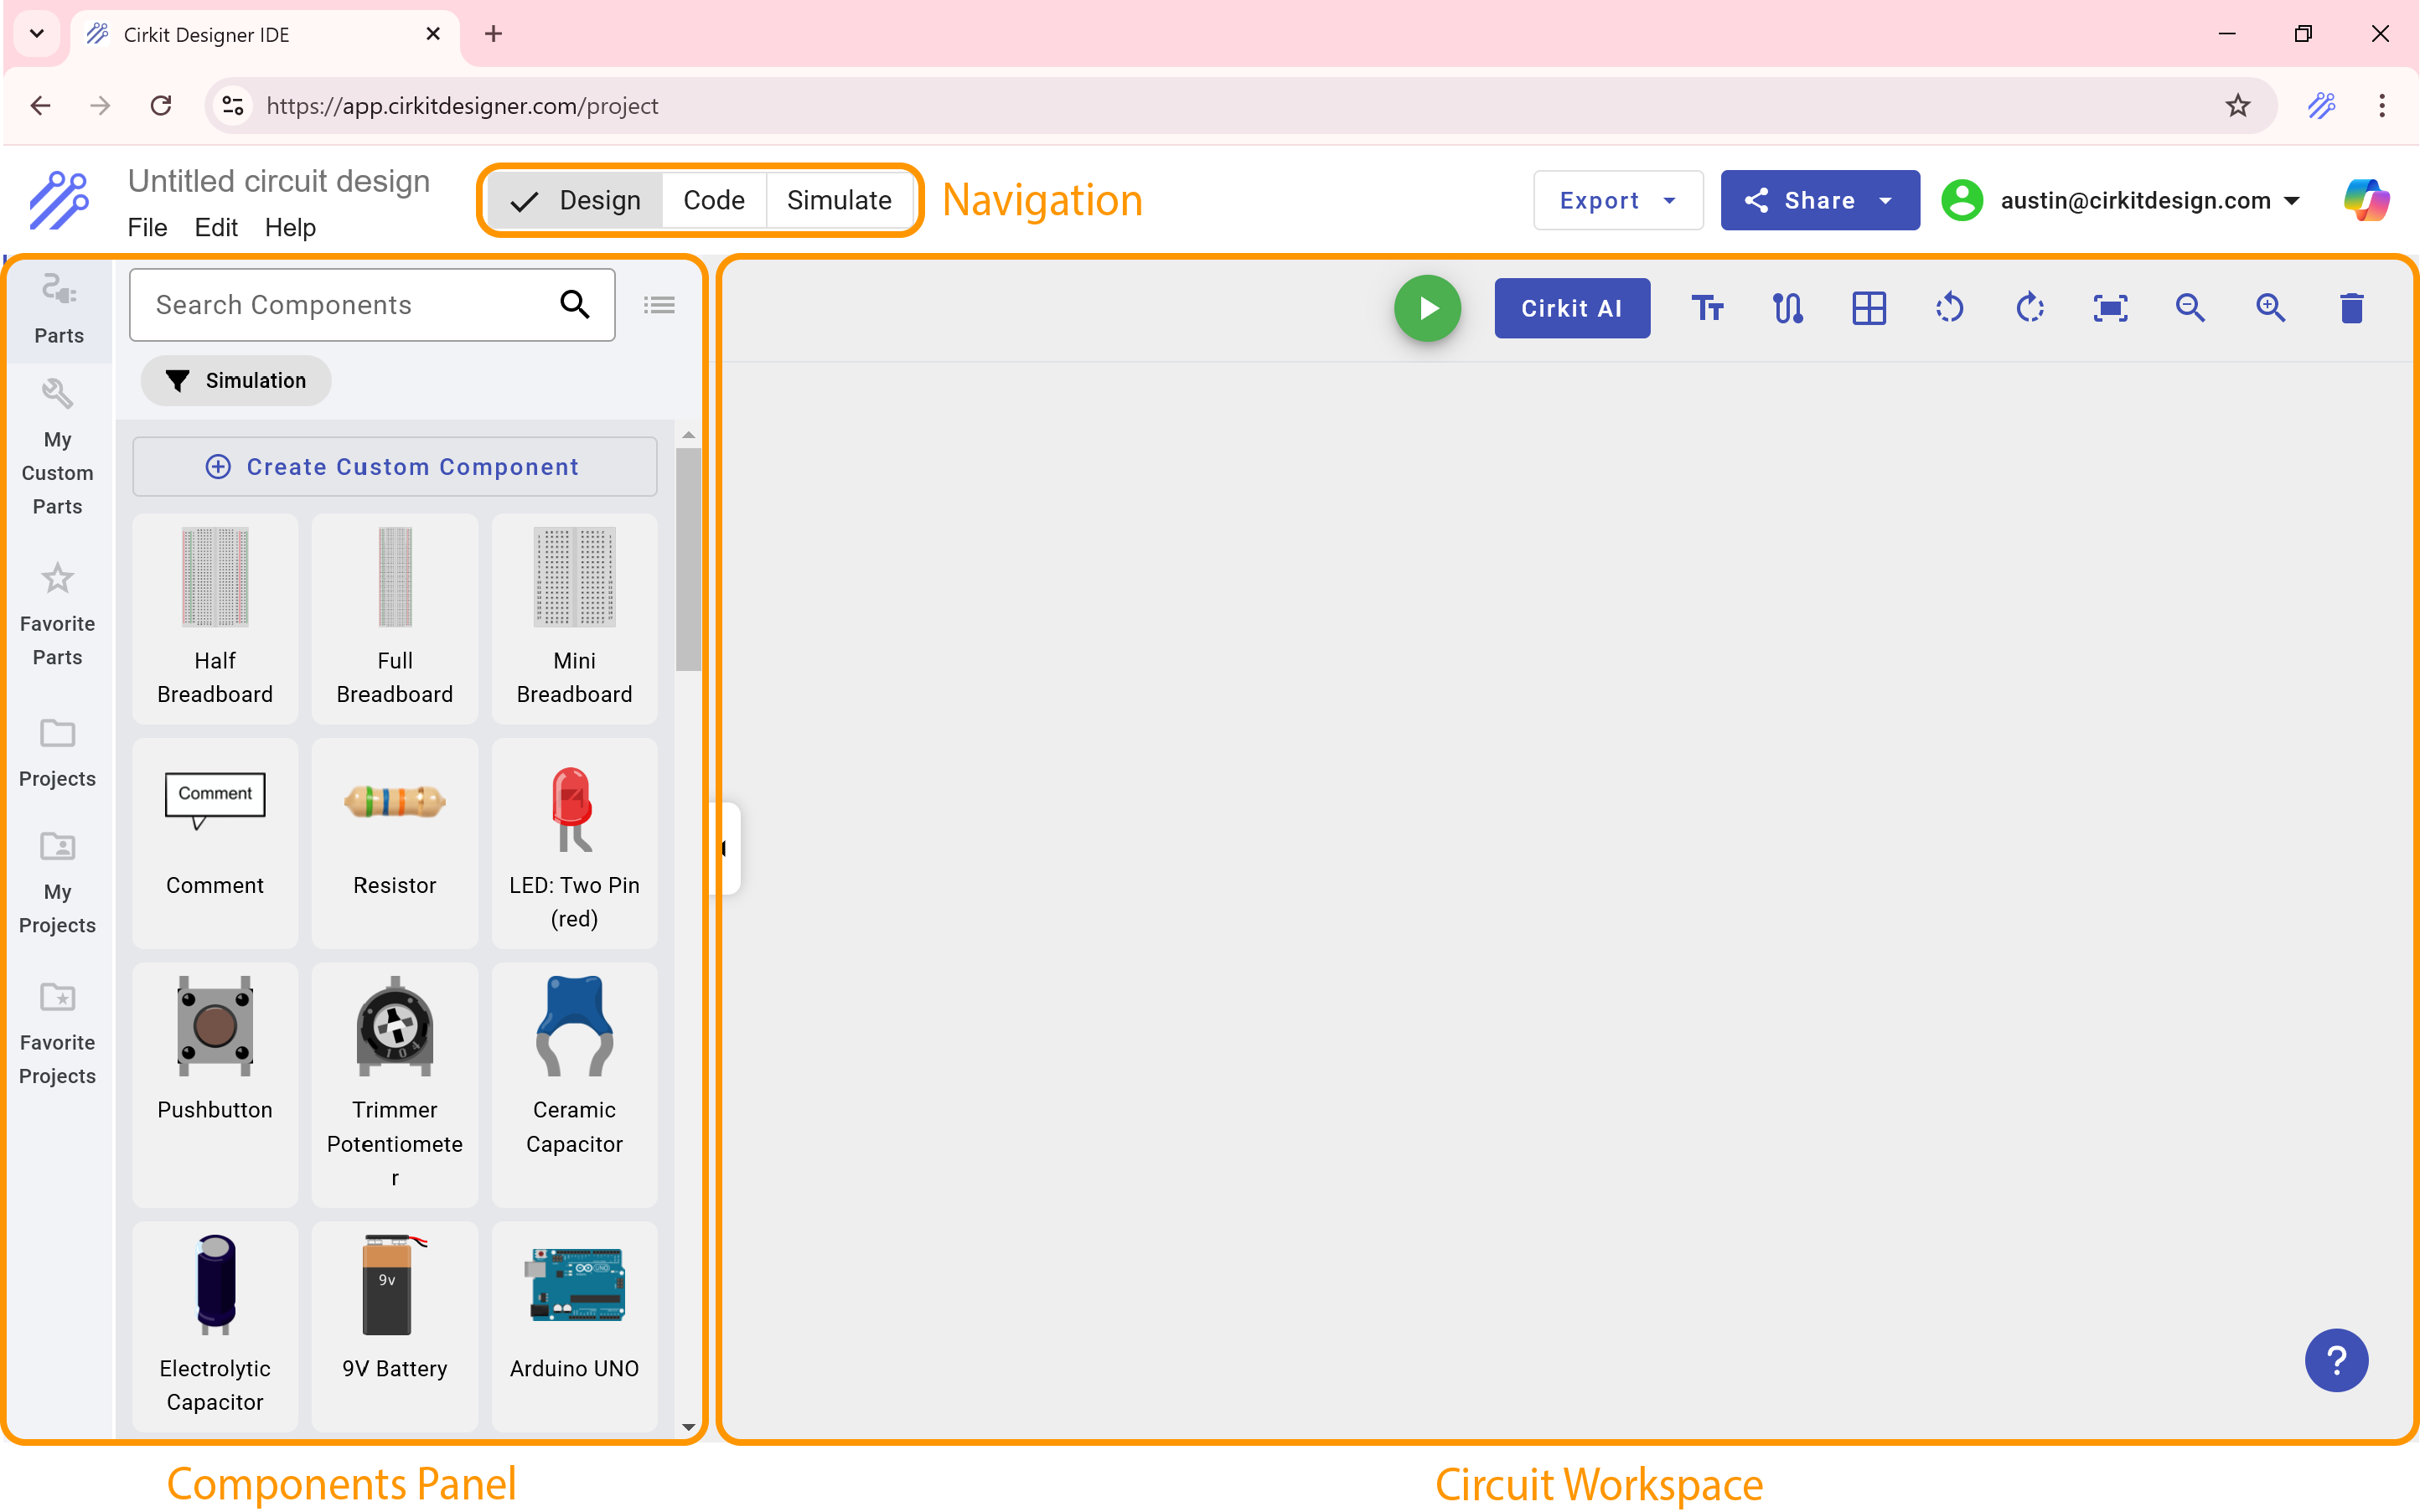Open the Cirkit AI assistant

1571,308
